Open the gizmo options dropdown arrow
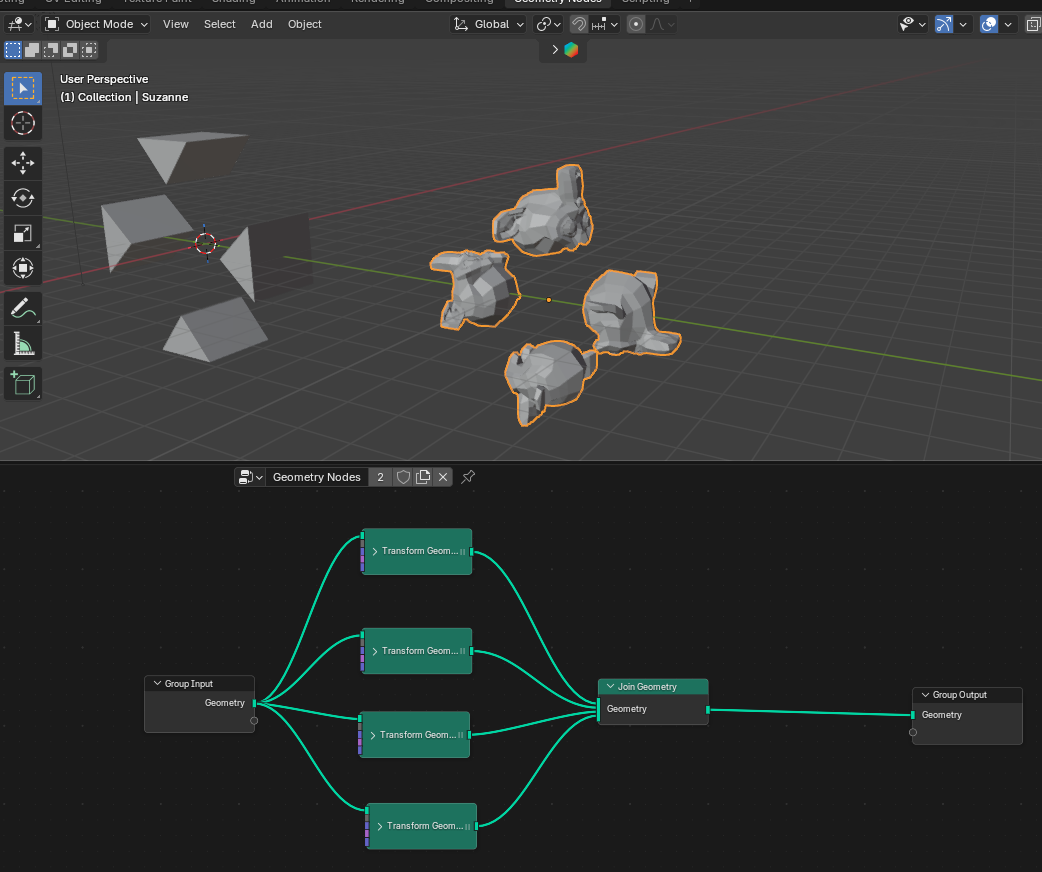Screen dimensions: 1042x872 click(x=962, y=25)
